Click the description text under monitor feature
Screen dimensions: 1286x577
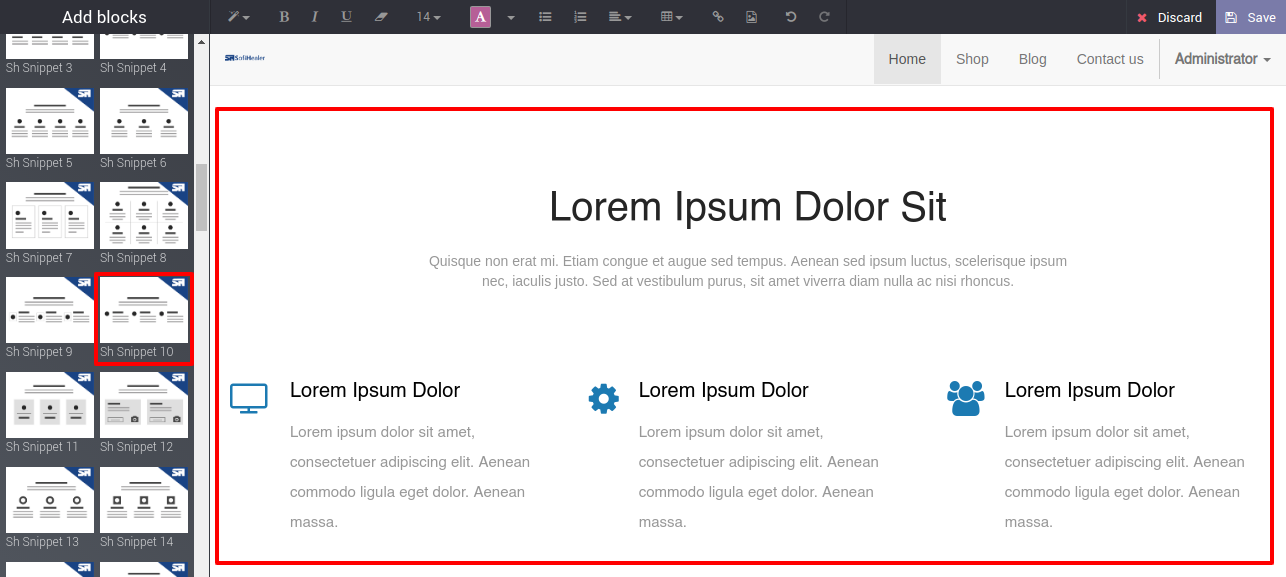click(x=410, y=477)
